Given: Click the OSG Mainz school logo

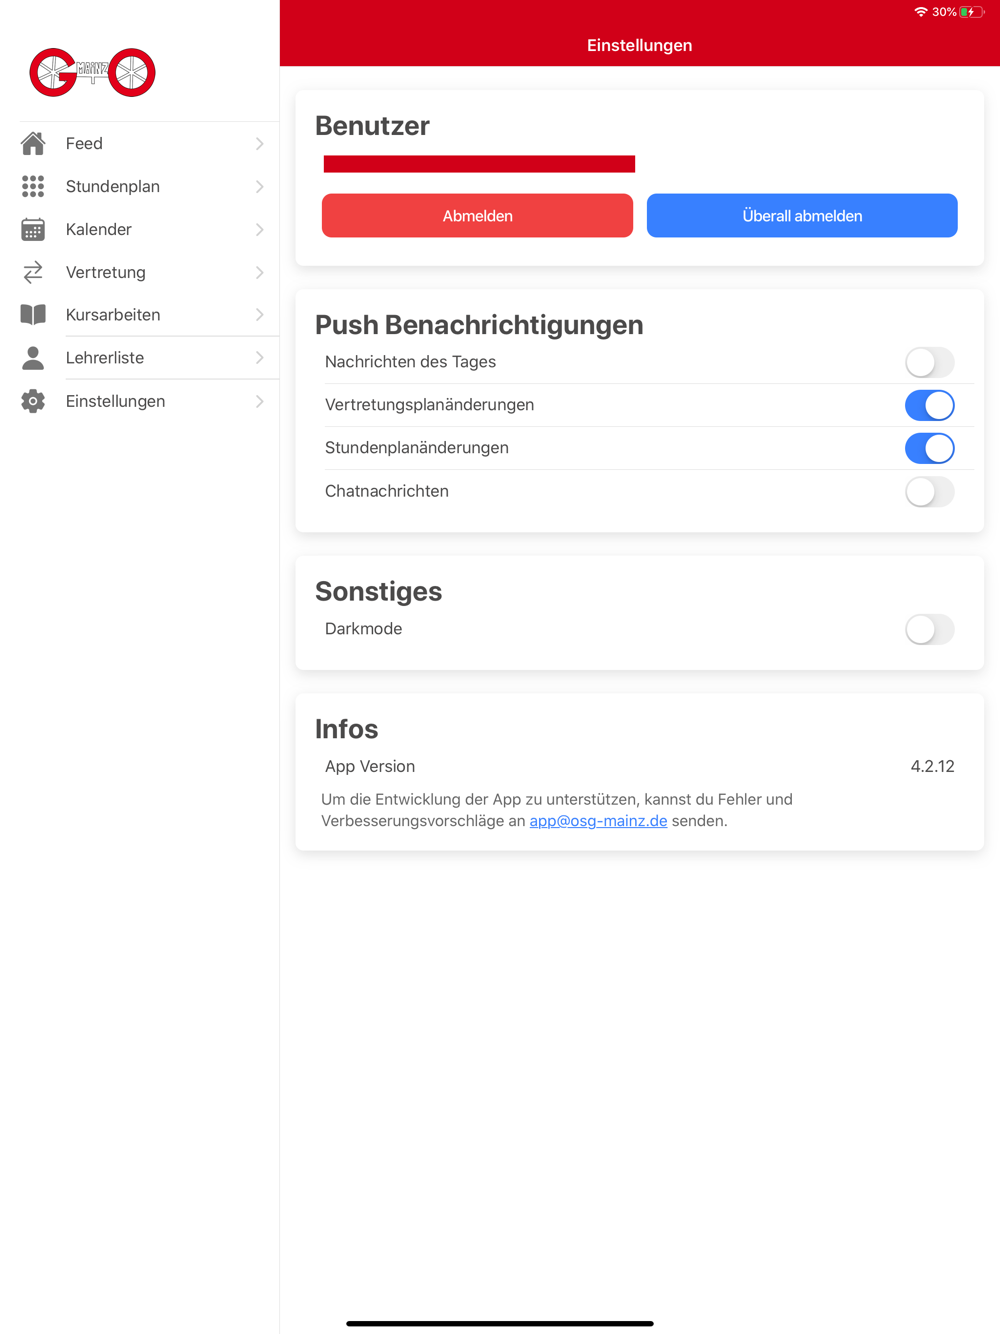Looking at the screenshot, I should (92, 72).
